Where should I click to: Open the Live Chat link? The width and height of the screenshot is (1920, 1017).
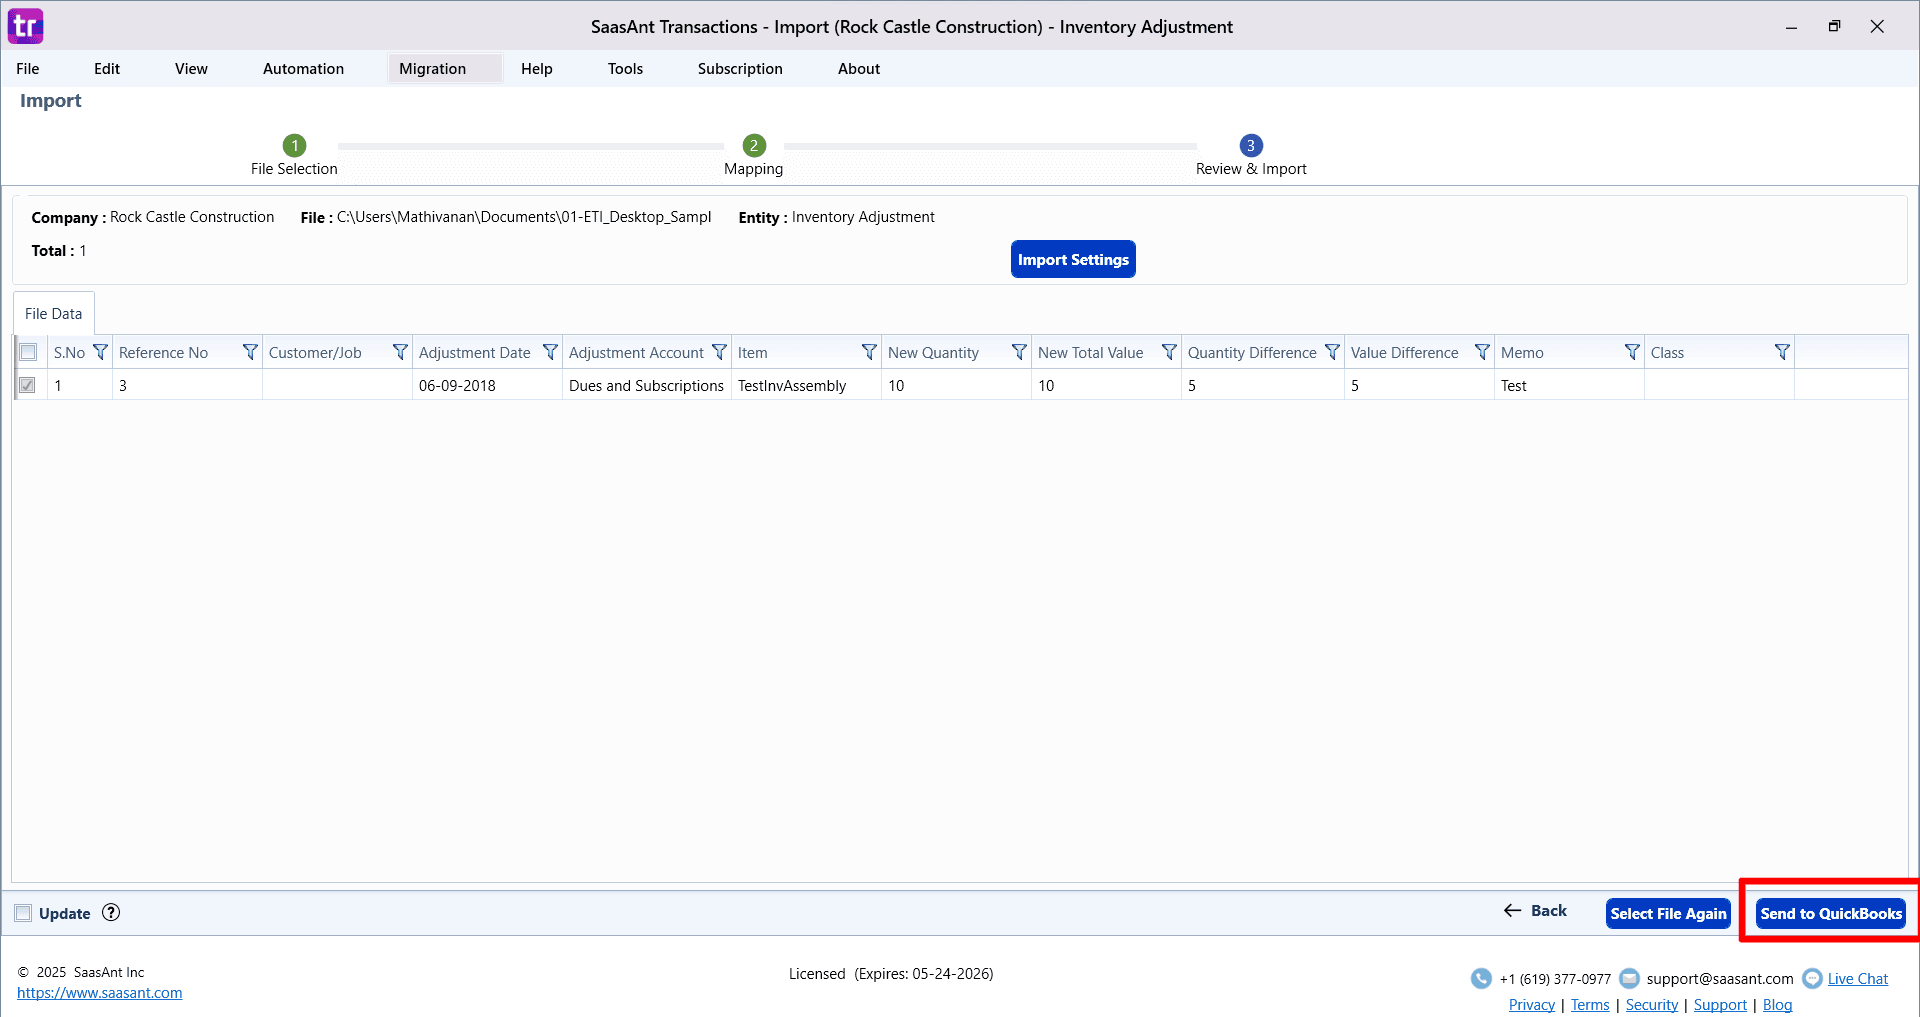point(1858,979)
